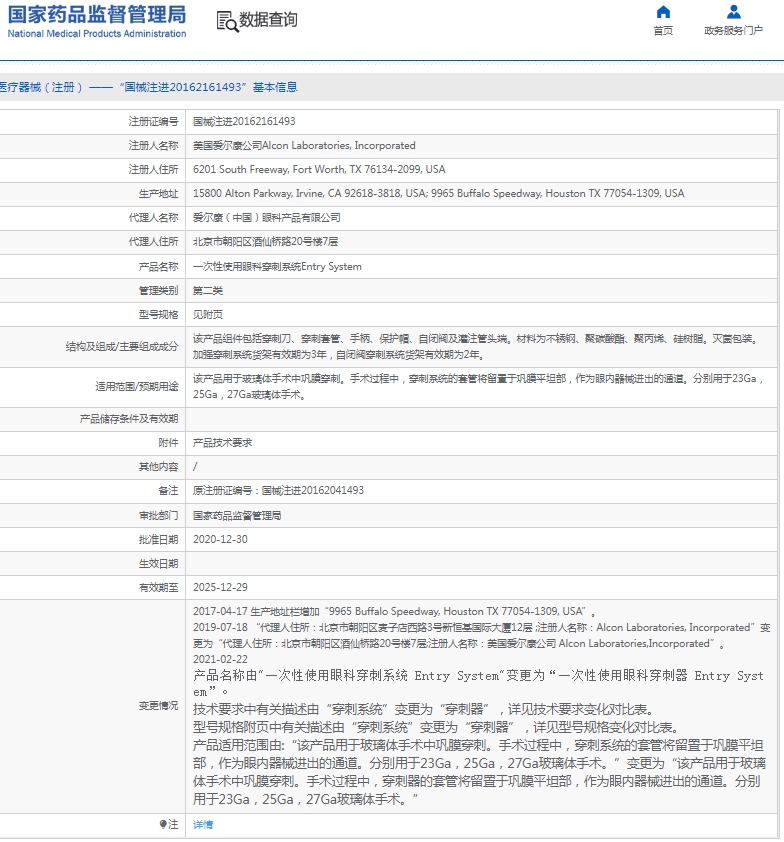Open the 详情 link in 注 row
The width and height of the screenshot is (784, 842).
(203, 824)
